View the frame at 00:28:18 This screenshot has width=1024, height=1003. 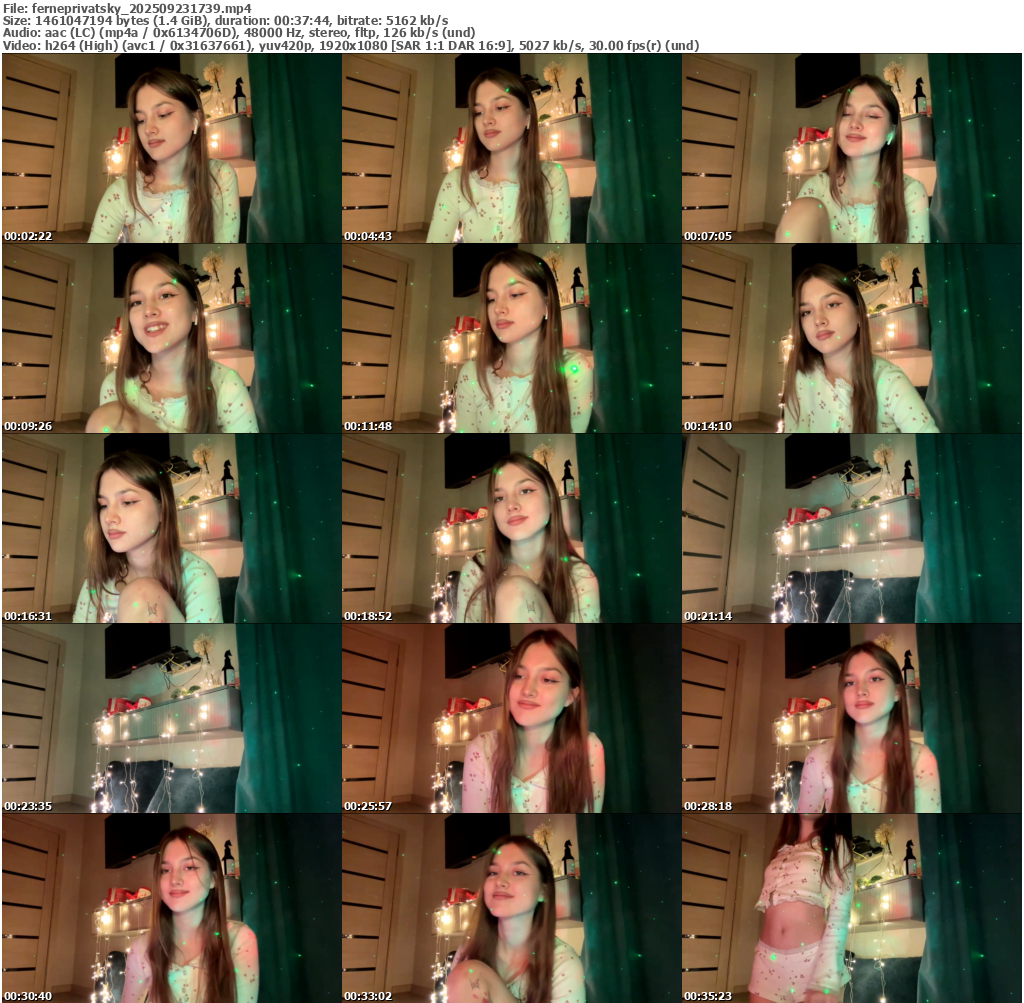852,718
